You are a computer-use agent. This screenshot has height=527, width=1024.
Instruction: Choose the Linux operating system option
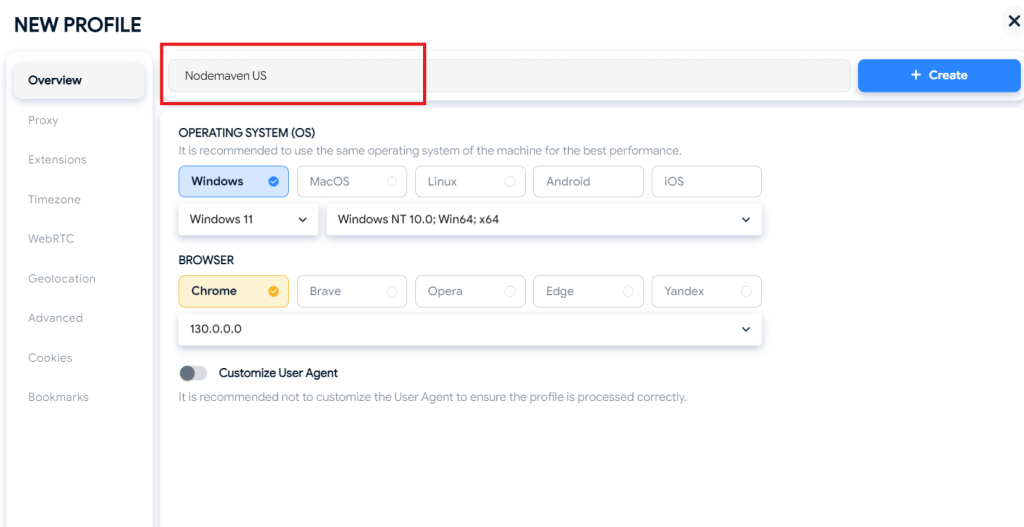pos(469,181)
